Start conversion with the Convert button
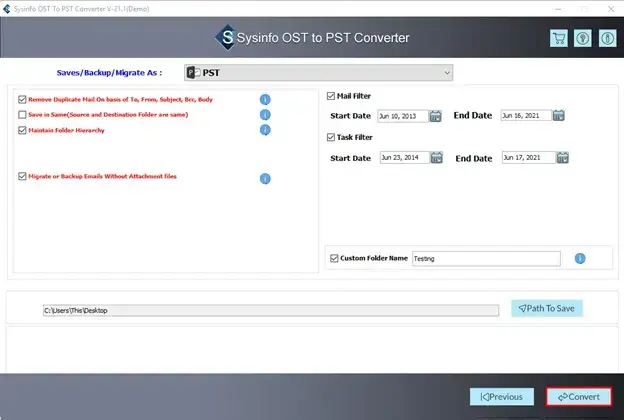This screenshot has width=624, height=420. coord(579,397)
